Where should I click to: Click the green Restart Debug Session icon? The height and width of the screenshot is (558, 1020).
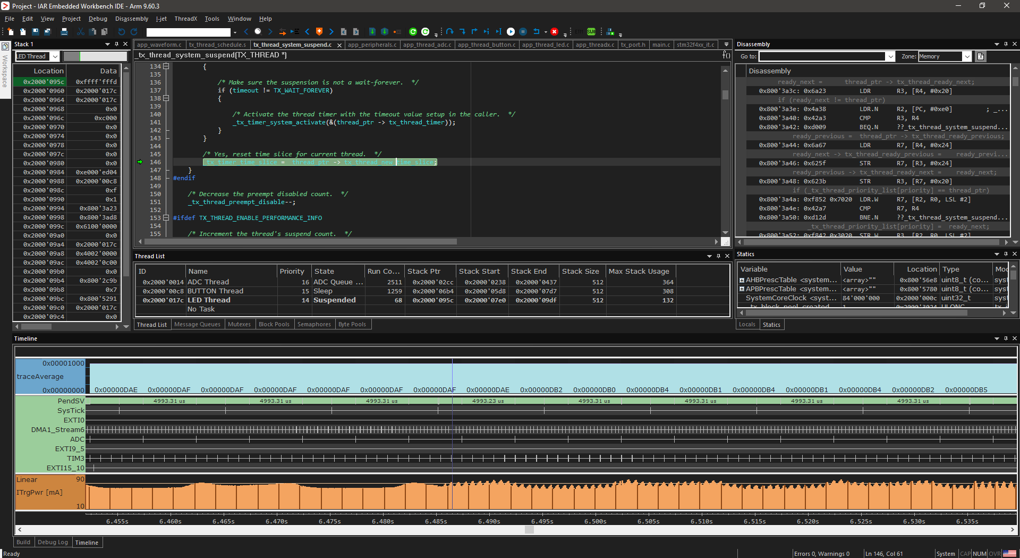point(413,31)
